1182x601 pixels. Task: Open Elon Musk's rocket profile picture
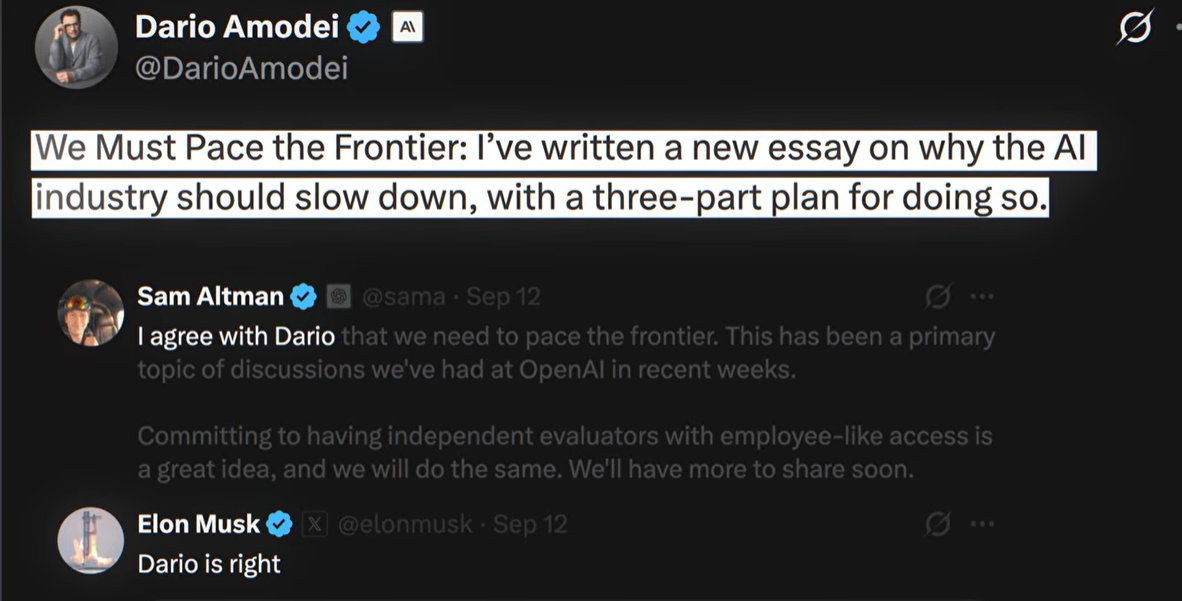click(x=90, y=540)
